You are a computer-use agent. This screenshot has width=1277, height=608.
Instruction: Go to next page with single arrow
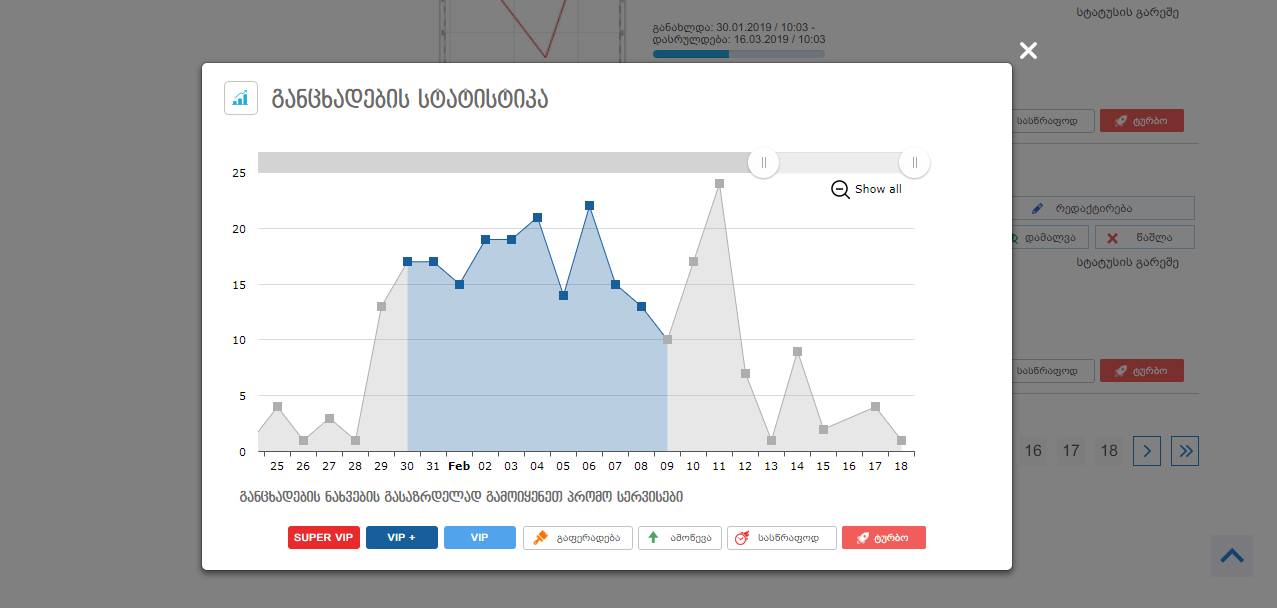[1147, 451]
